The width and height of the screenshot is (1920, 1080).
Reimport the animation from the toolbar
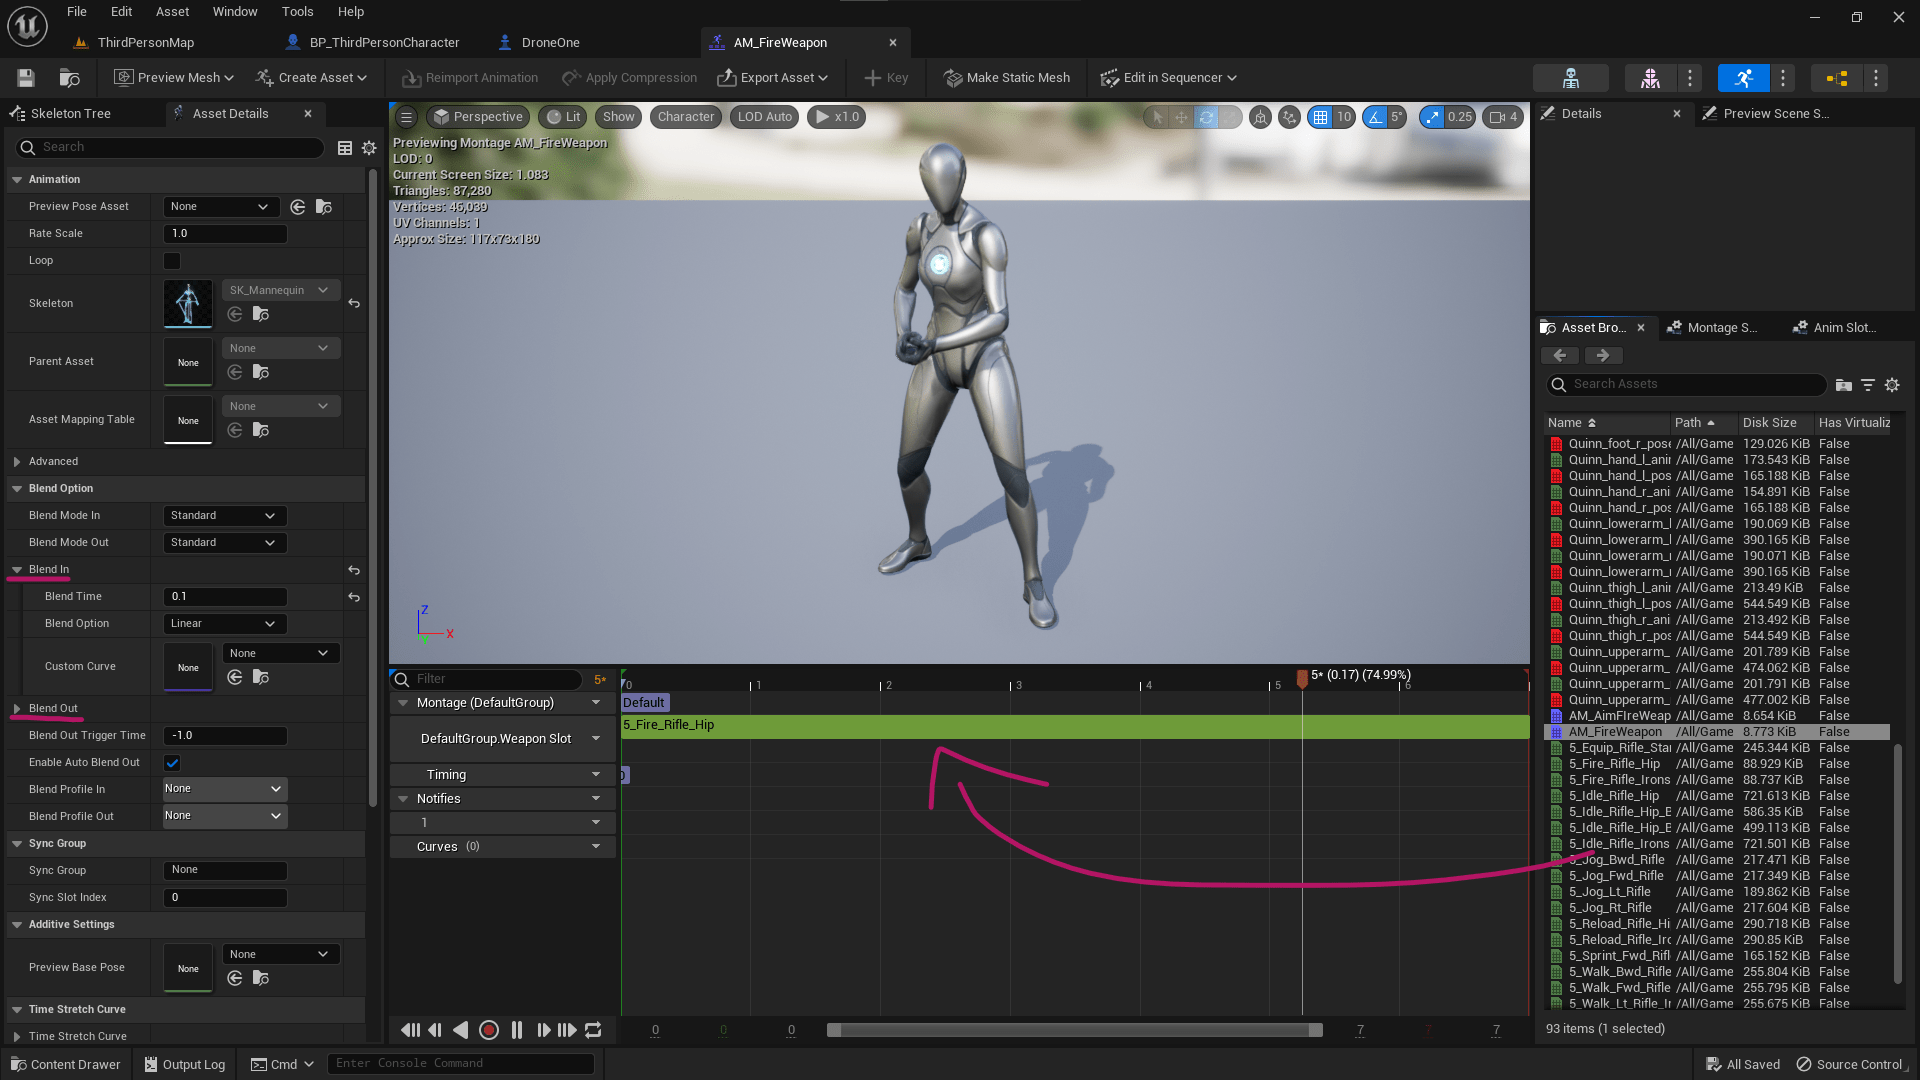tap(469, 77)
